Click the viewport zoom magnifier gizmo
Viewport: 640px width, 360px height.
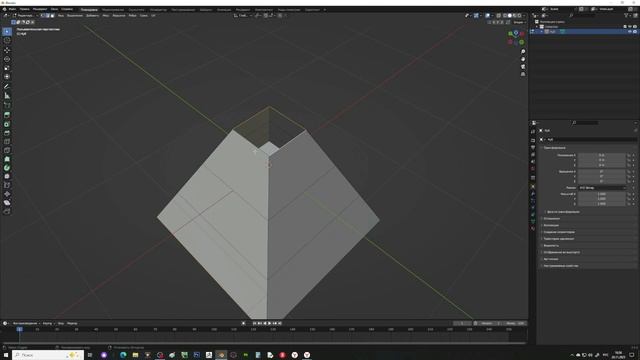[x=523, y=52]
